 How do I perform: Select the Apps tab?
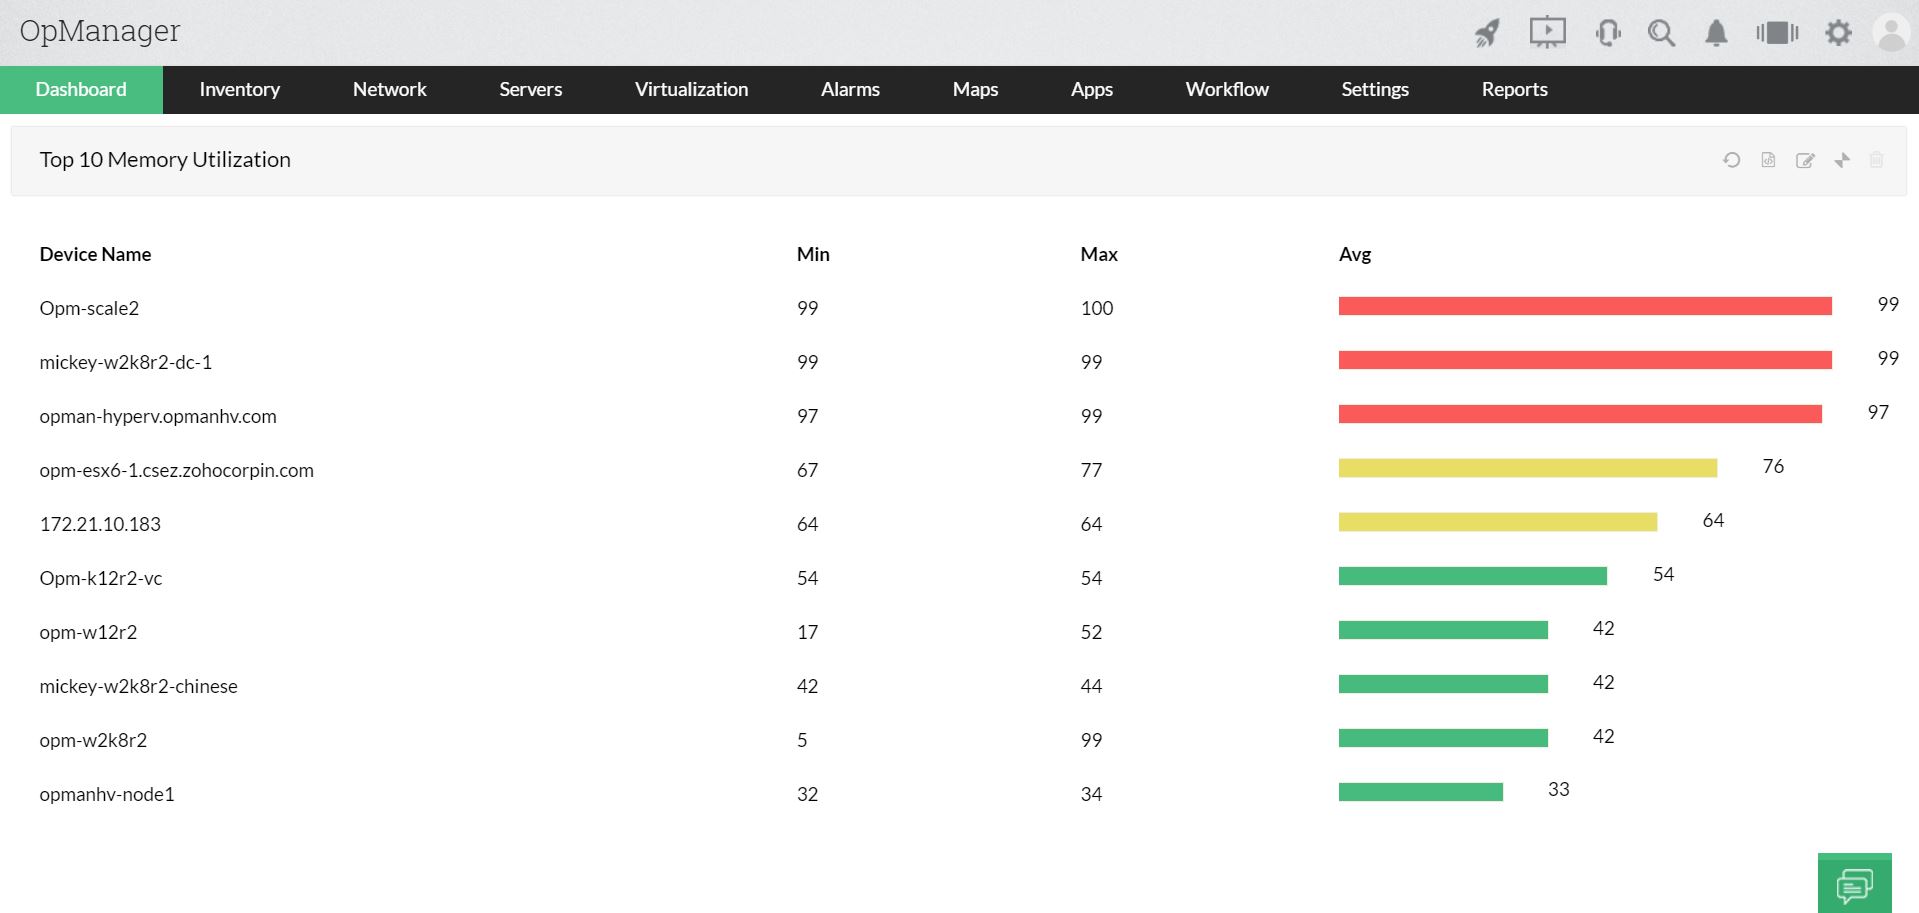click(x=1092, y=90)
